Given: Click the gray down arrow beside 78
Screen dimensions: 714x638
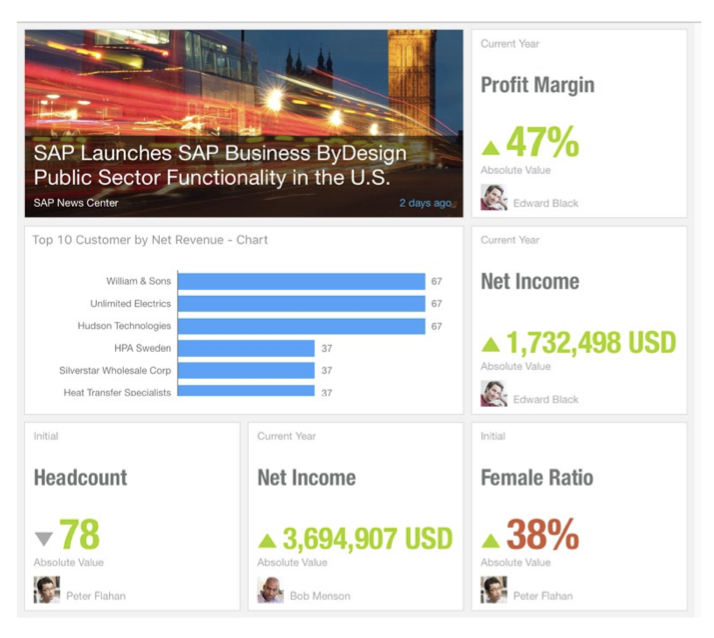Looking at the screenshot, I should (x=44, y=539).
